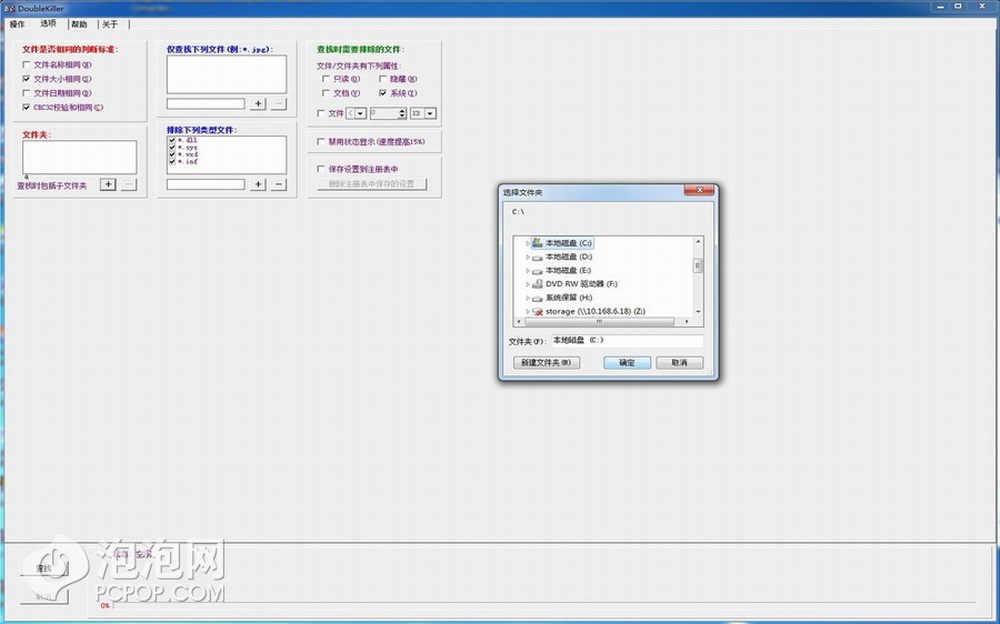Viewport: 1000px width, 624px height.
Task: Click the 新建文件夹 button
Action: [x=547, y=362]
